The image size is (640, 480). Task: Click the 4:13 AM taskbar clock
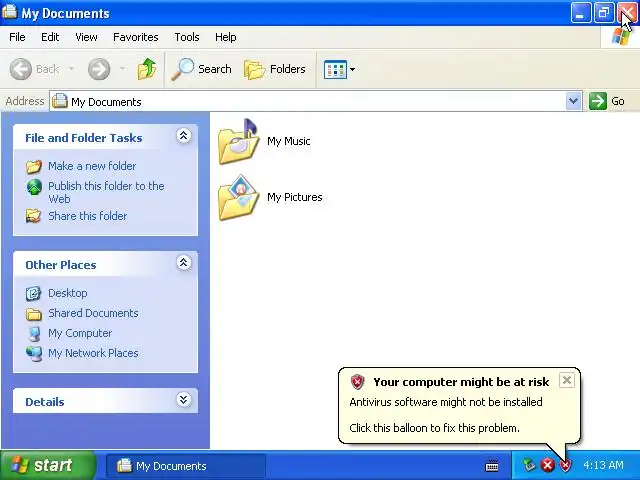pos(603,465)
